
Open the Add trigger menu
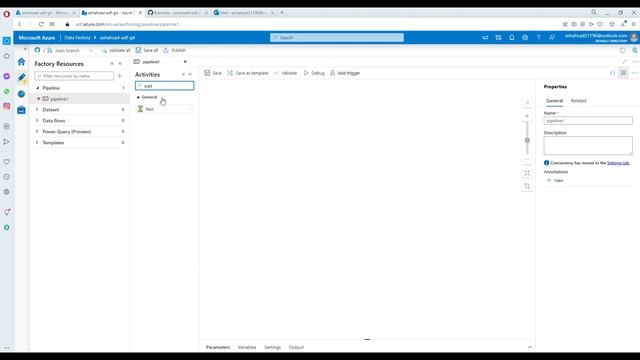coord(345,73)
